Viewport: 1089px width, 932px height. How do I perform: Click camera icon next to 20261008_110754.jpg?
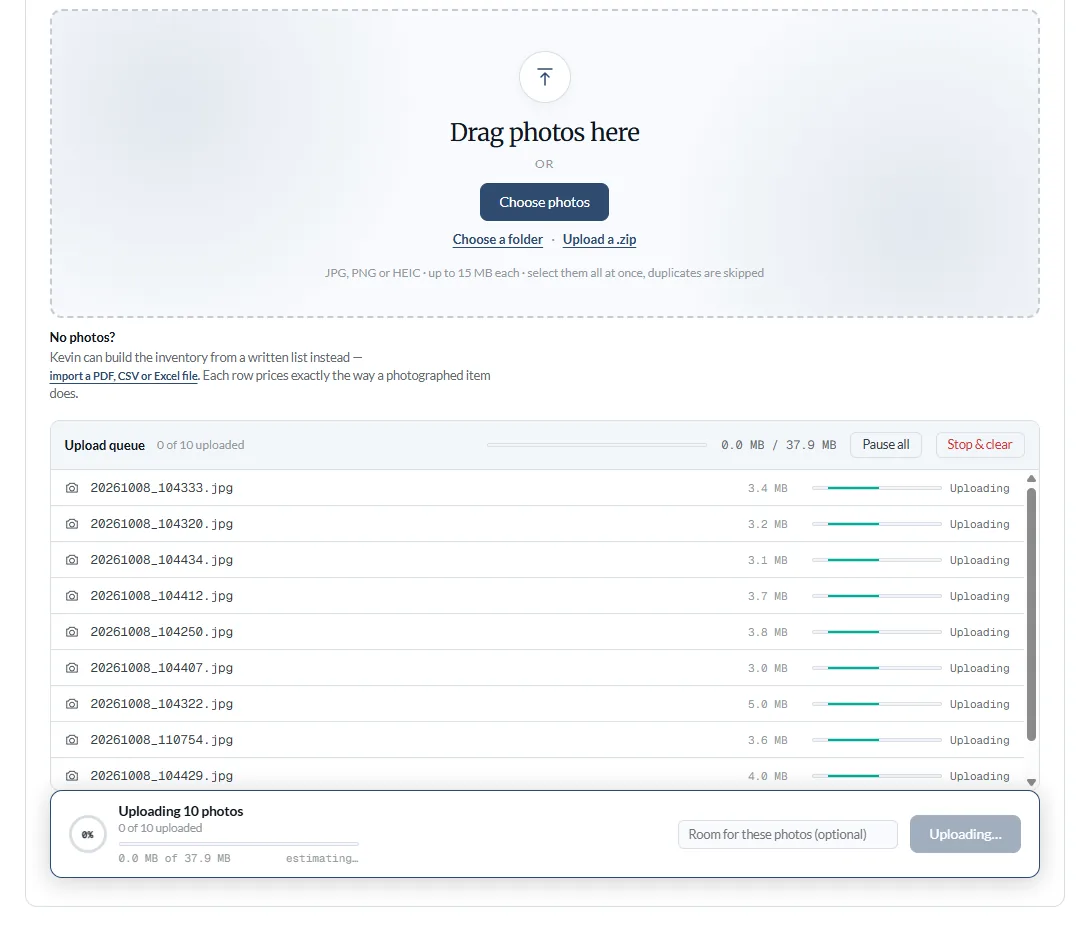click(x=72, y=740)
